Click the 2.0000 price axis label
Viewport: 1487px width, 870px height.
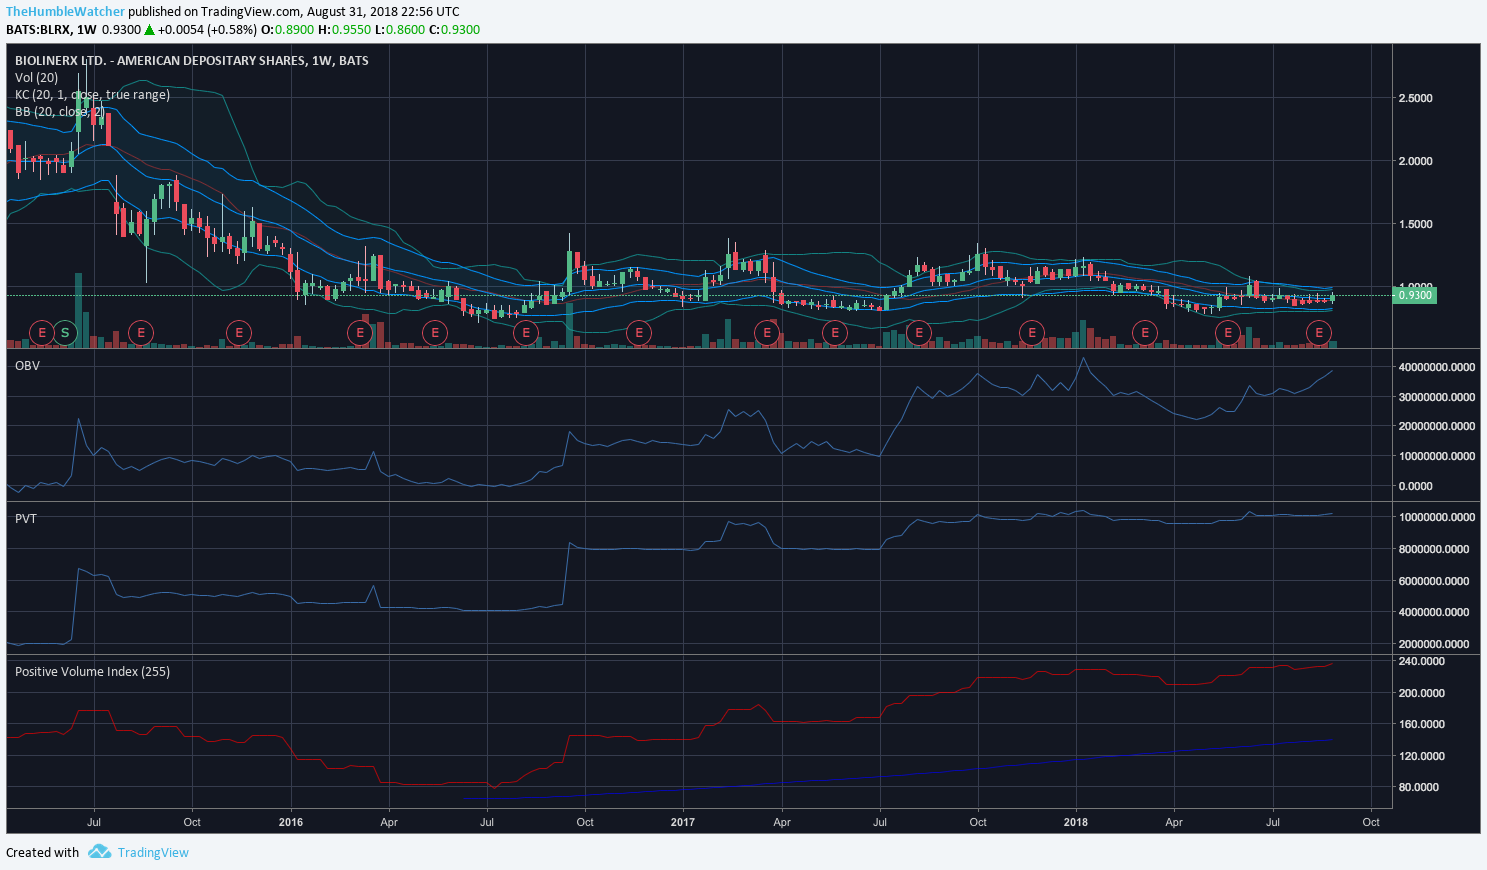point(1415,161)
